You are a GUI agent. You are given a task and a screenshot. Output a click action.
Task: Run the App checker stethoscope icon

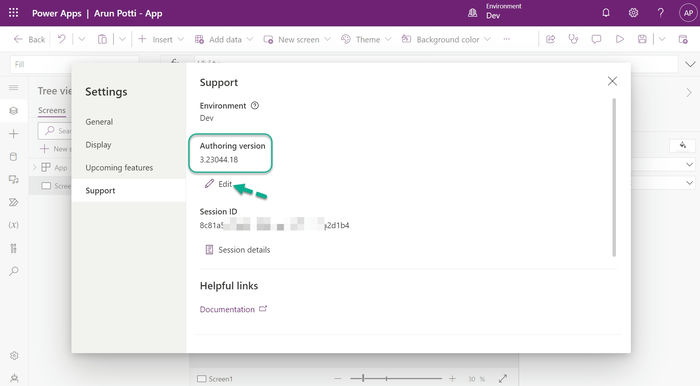[x=573, y=39]
